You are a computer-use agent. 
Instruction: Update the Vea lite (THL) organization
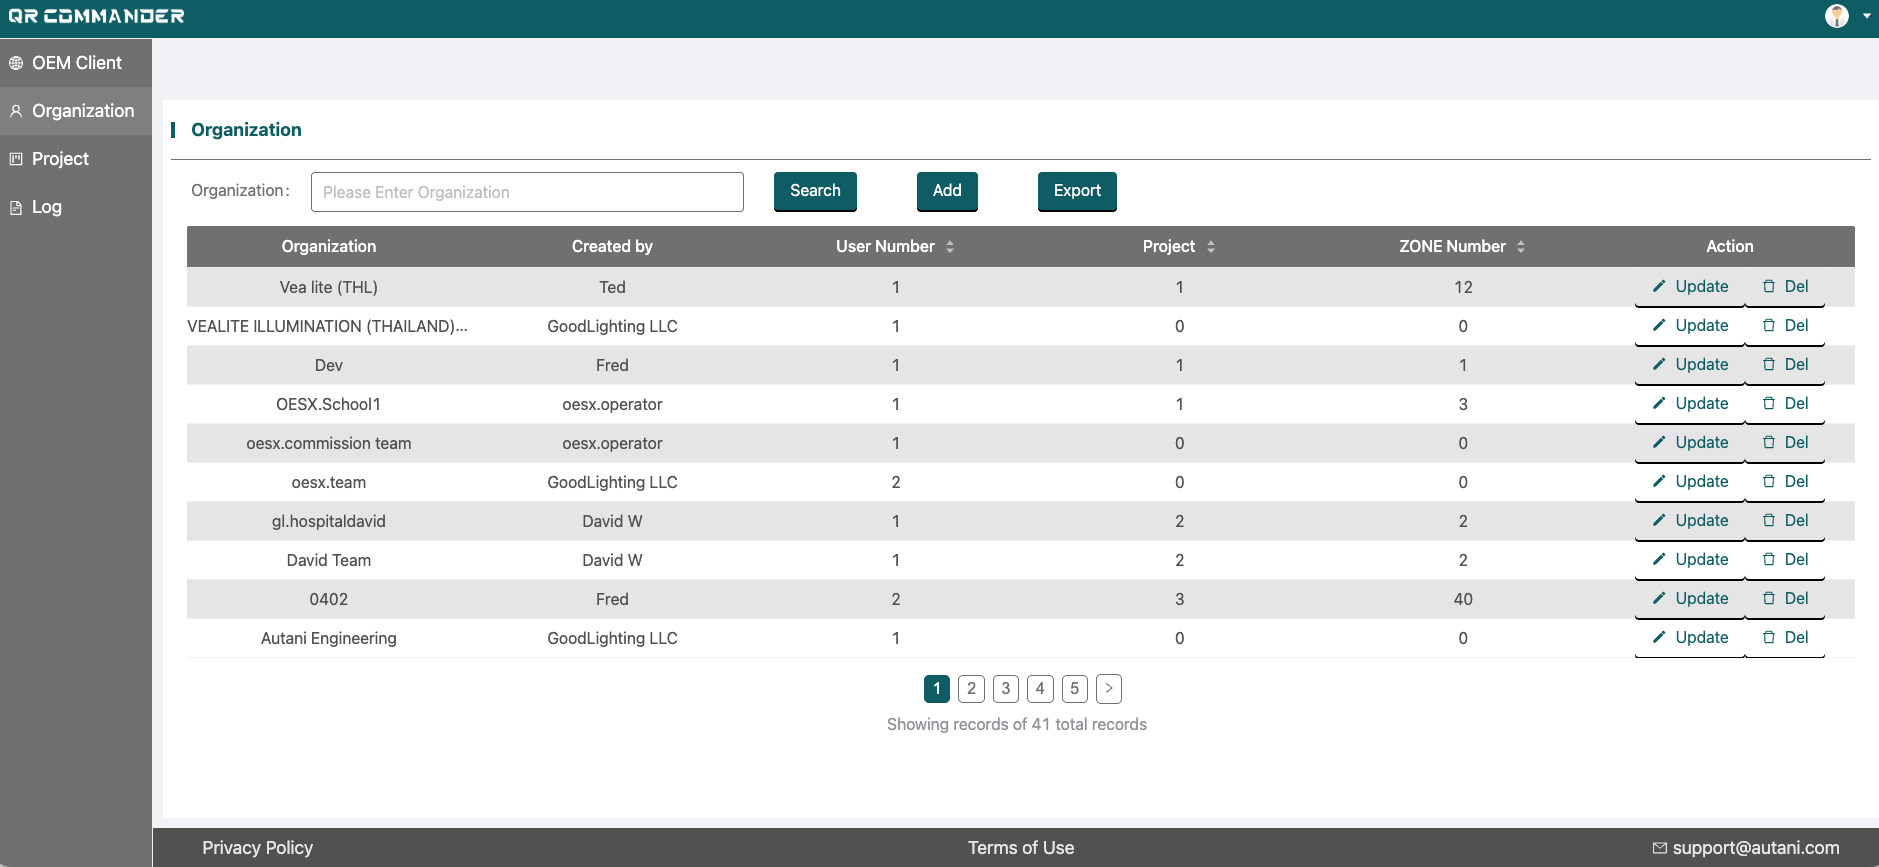pos(1690,287)
